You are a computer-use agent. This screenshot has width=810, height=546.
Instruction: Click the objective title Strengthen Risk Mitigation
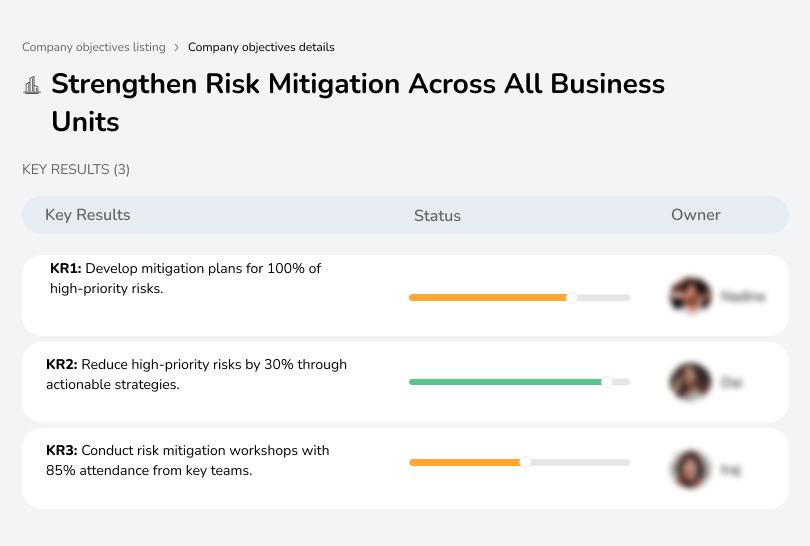[358, 102]
